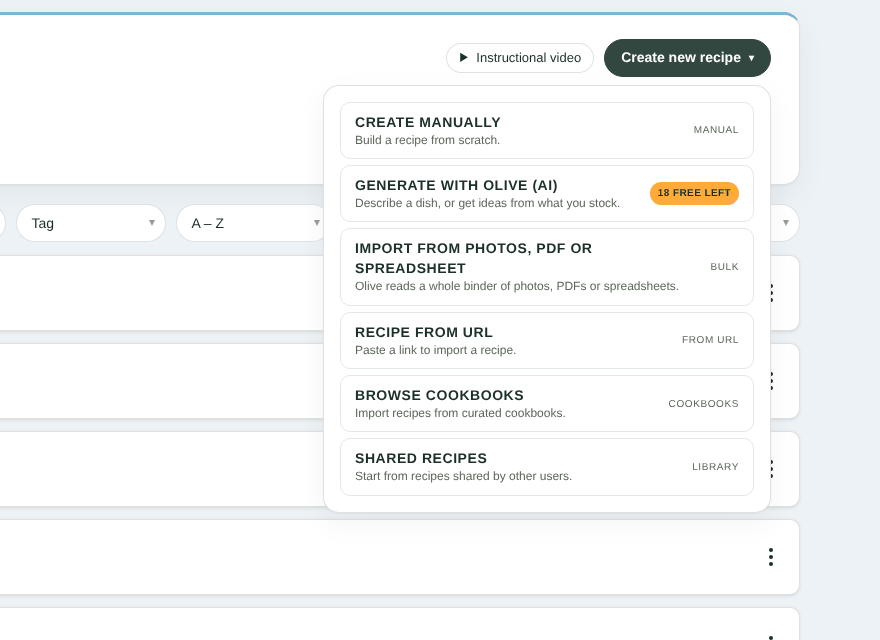The height and width of the screenshot is (640, 880).
Task: Open the Create new recipe dropdown
Action: click(x=687, y=58)
